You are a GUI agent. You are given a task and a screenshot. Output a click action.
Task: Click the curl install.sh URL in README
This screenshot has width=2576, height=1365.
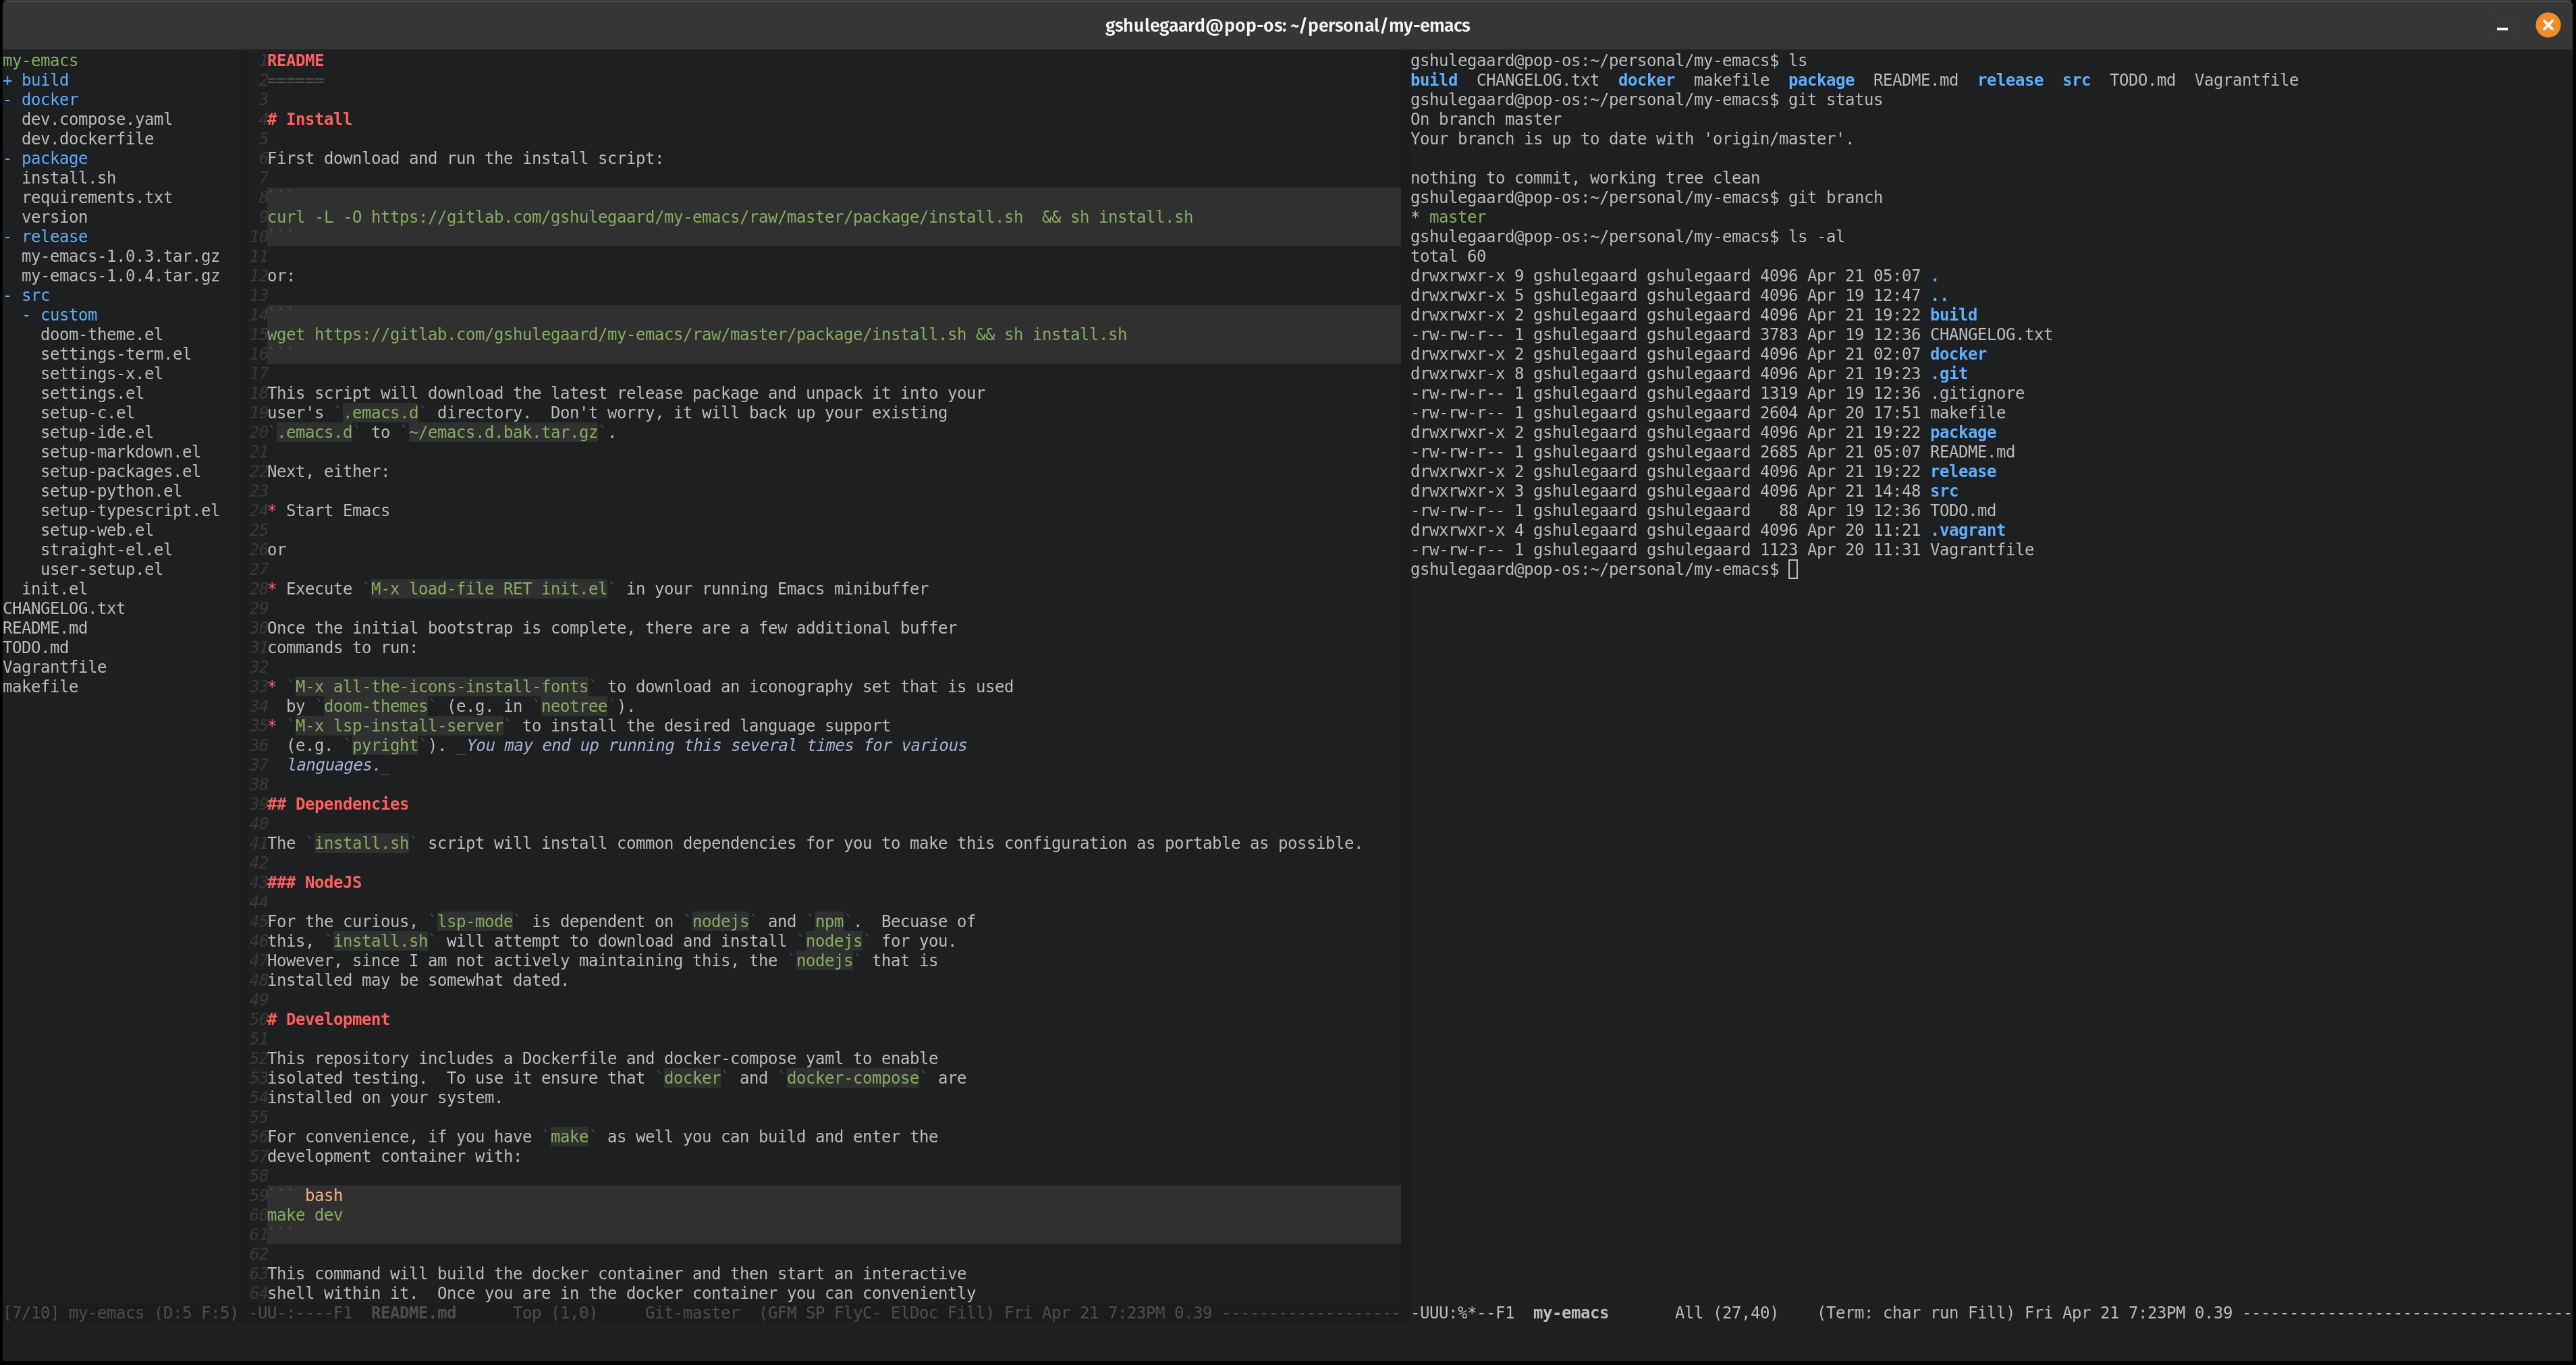[697, 217]
